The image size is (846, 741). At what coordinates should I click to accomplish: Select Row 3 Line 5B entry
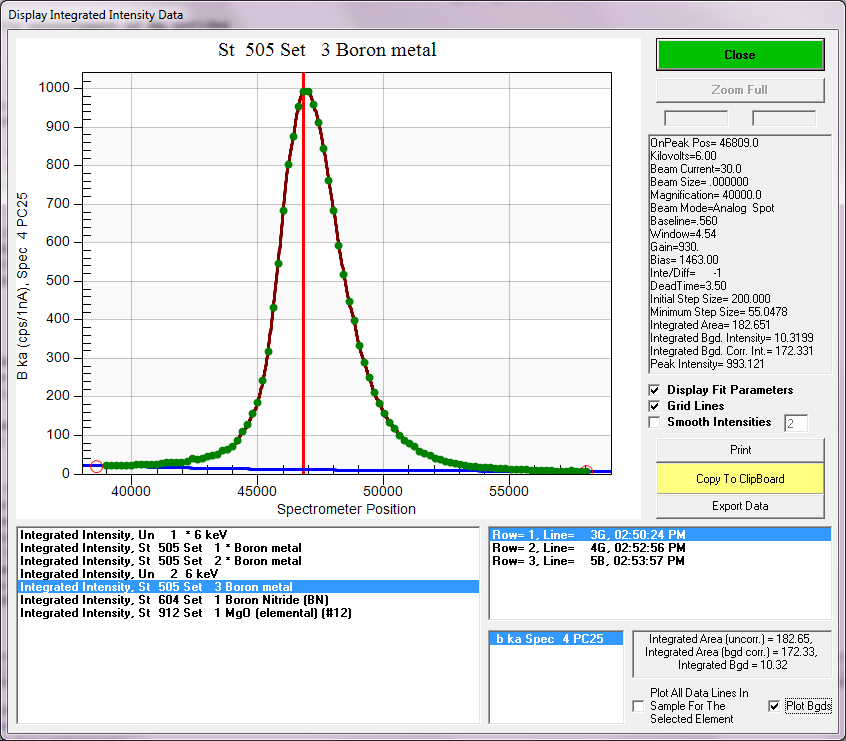pos(588,561)
